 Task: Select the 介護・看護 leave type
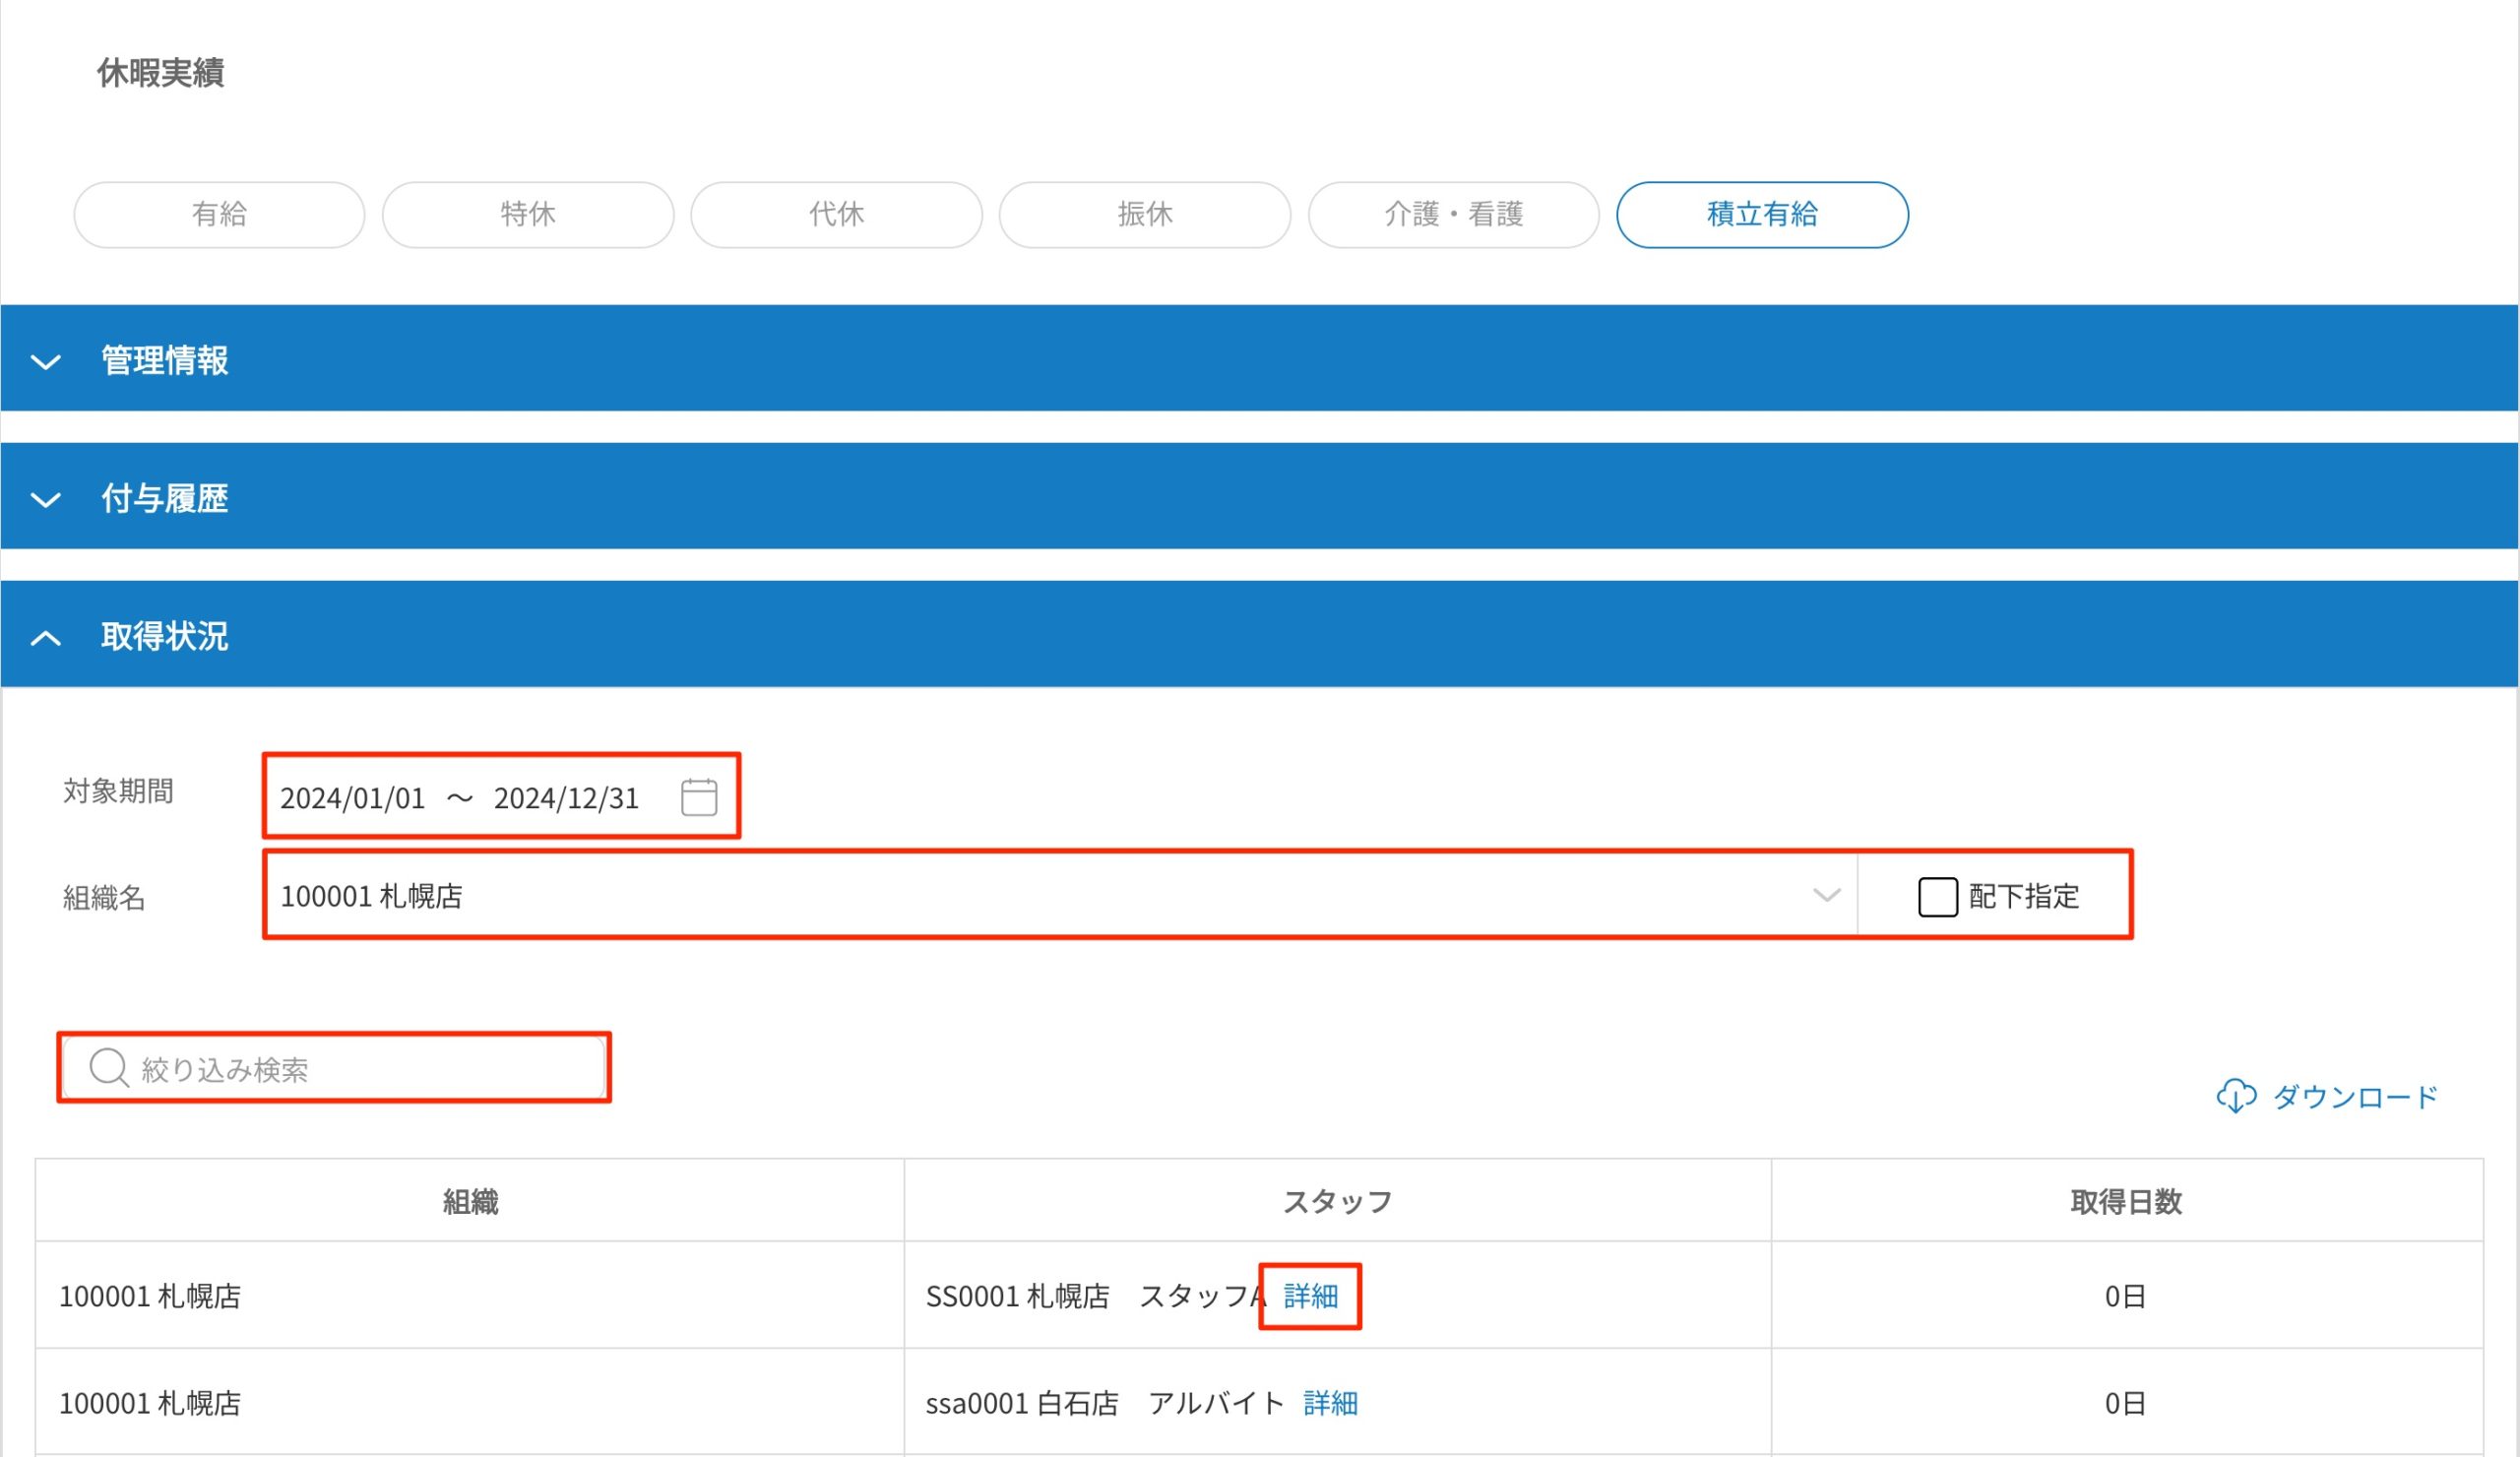coord(1452,214)
